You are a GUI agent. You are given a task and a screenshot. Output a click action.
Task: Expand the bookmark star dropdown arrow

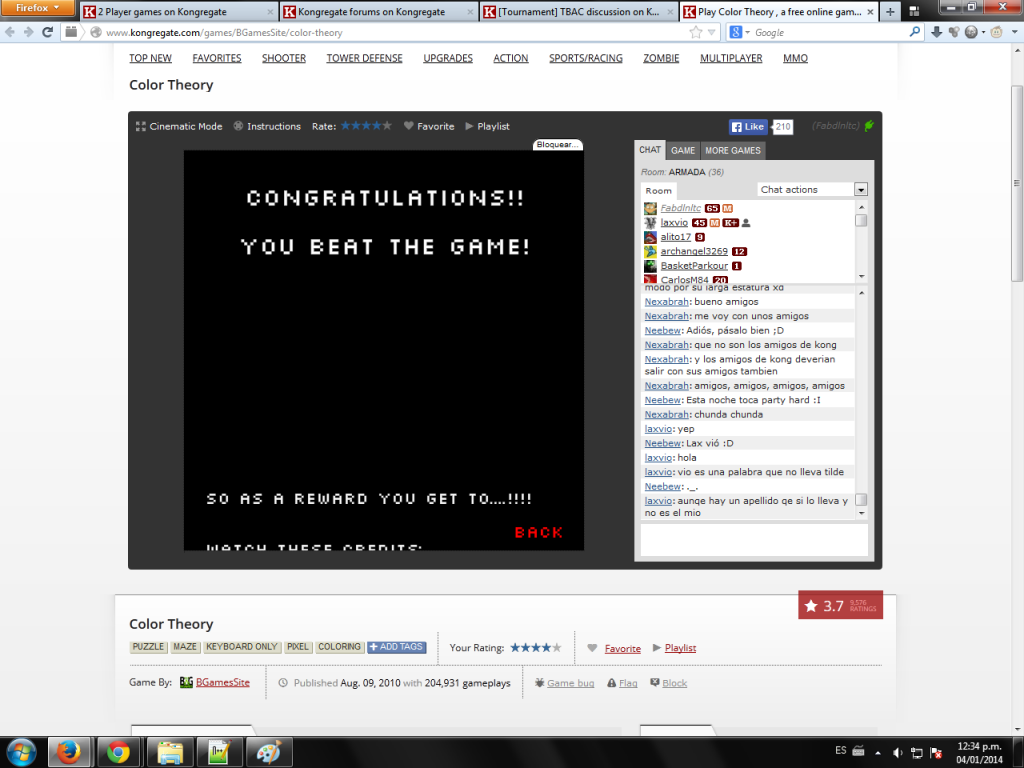click(x=712, y=32)
